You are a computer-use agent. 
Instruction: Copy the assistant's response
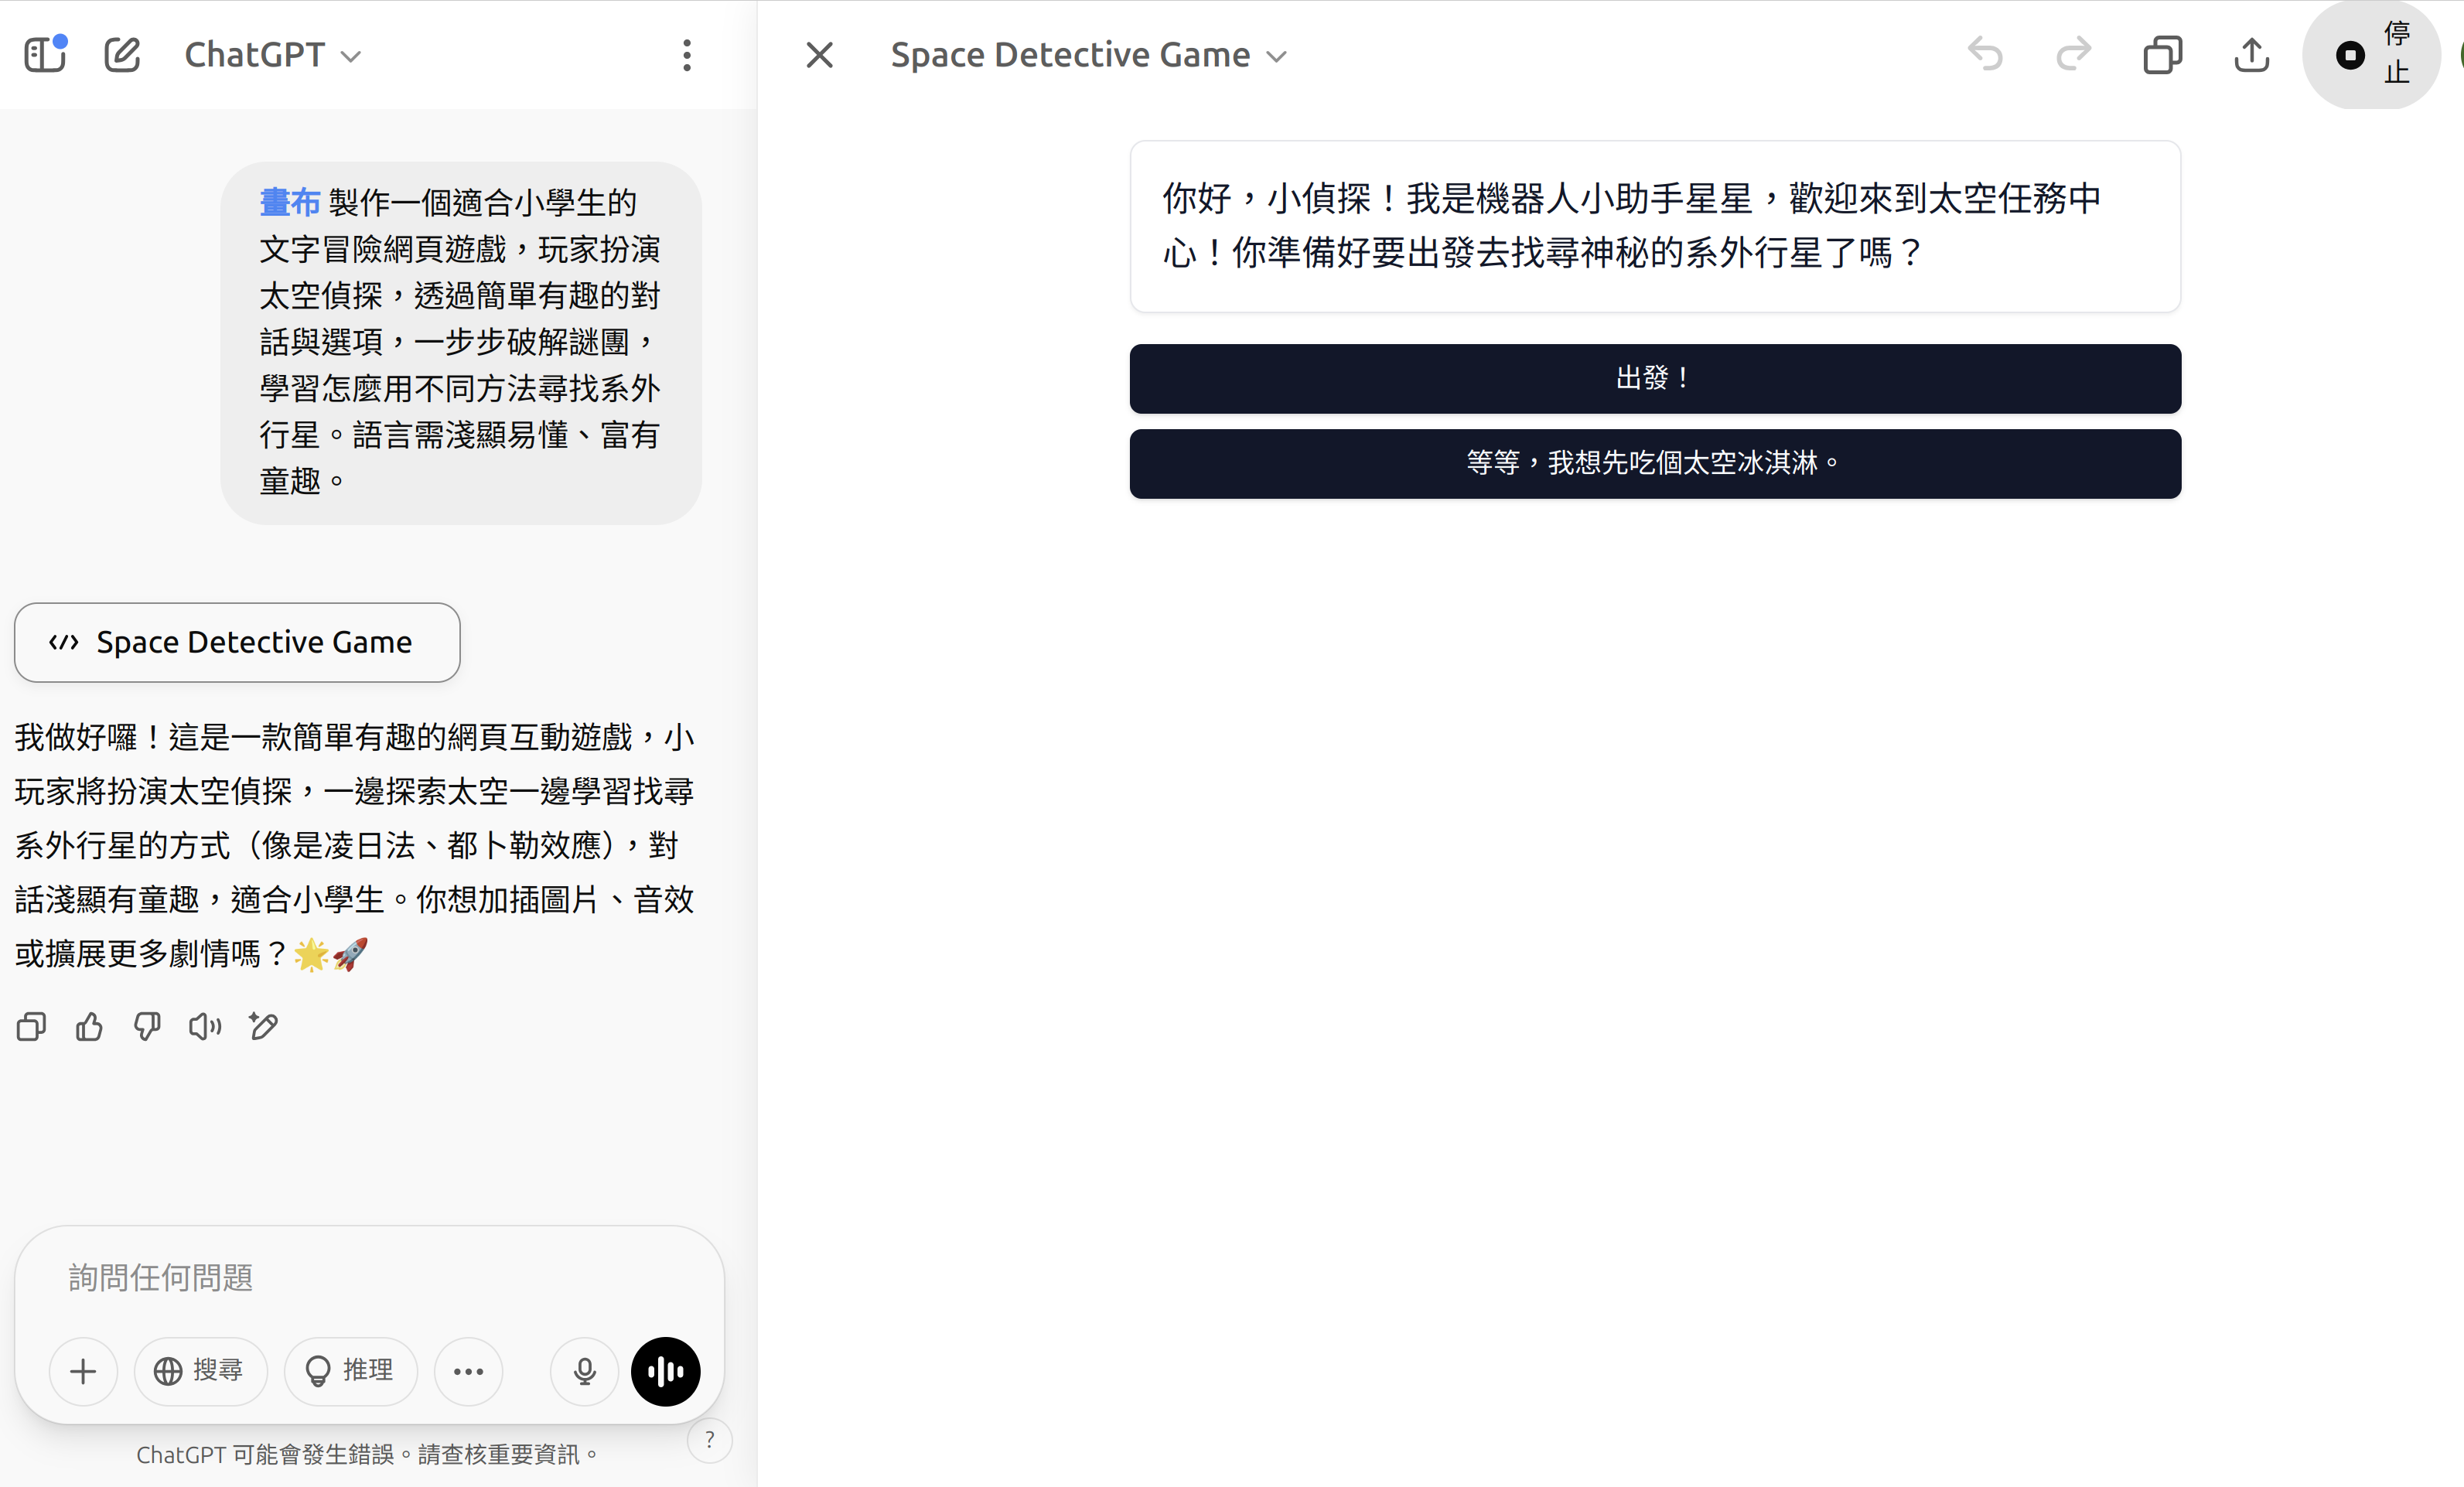tap(31, 1026)
